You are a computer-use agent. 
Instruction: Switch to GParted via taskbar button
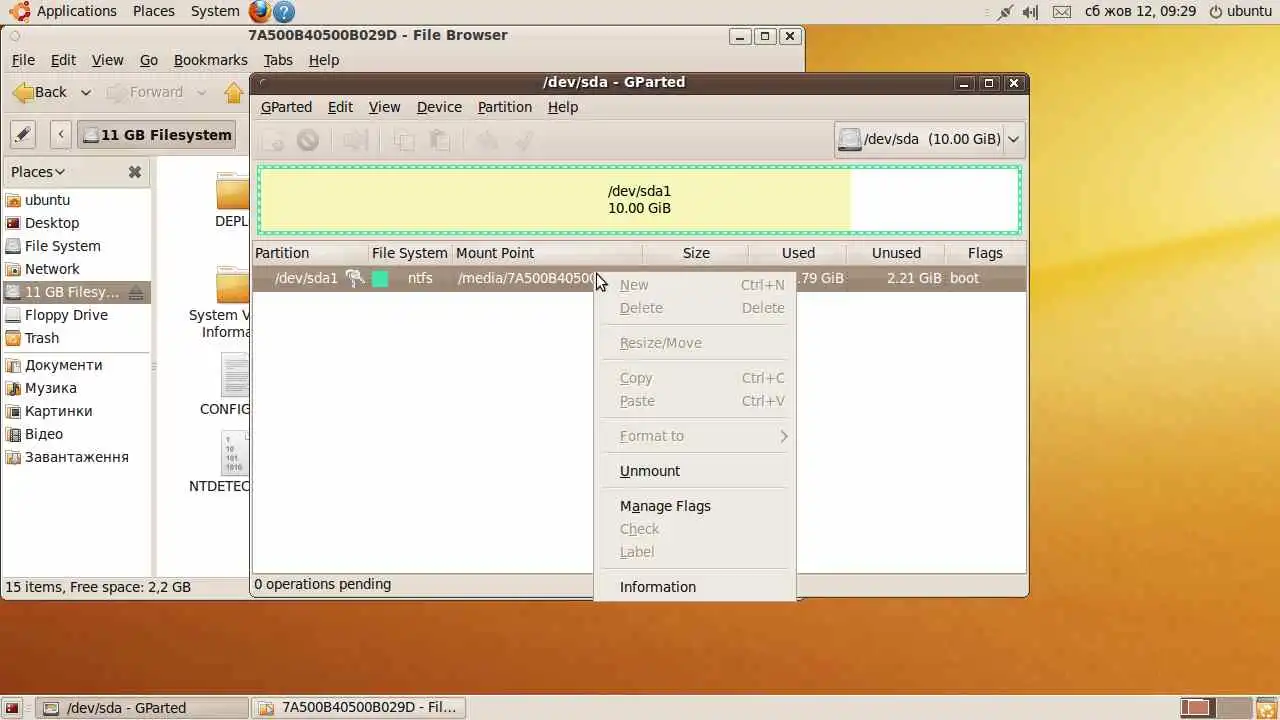[x=141, y=708]
